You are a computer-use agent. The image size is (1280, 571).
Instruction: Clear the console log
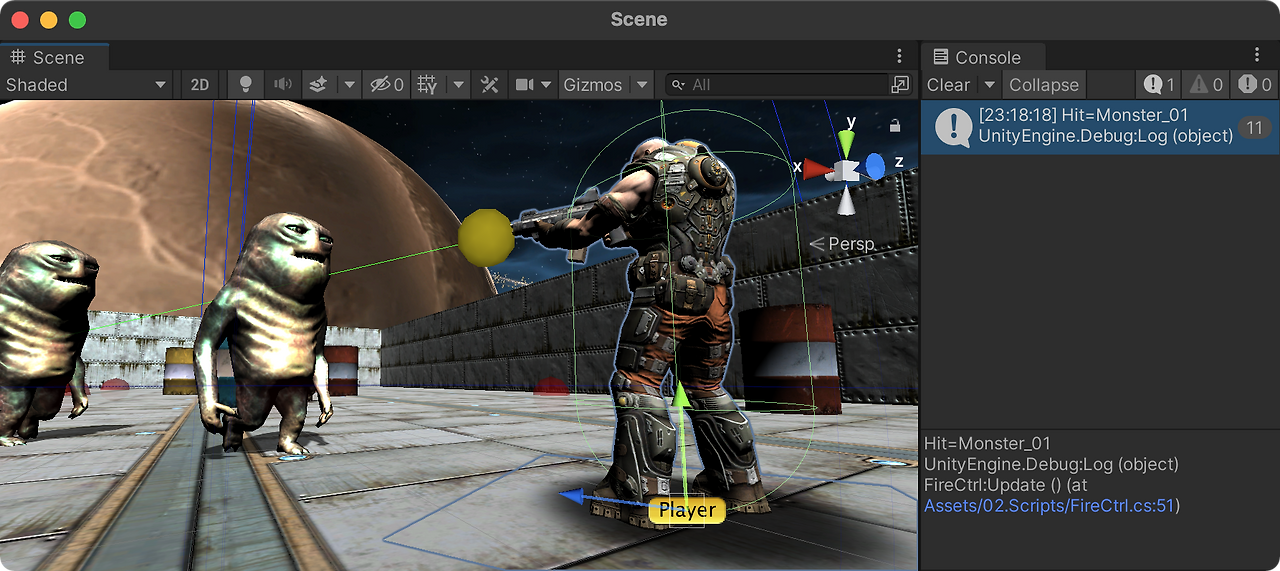click(x=948, y=85)
